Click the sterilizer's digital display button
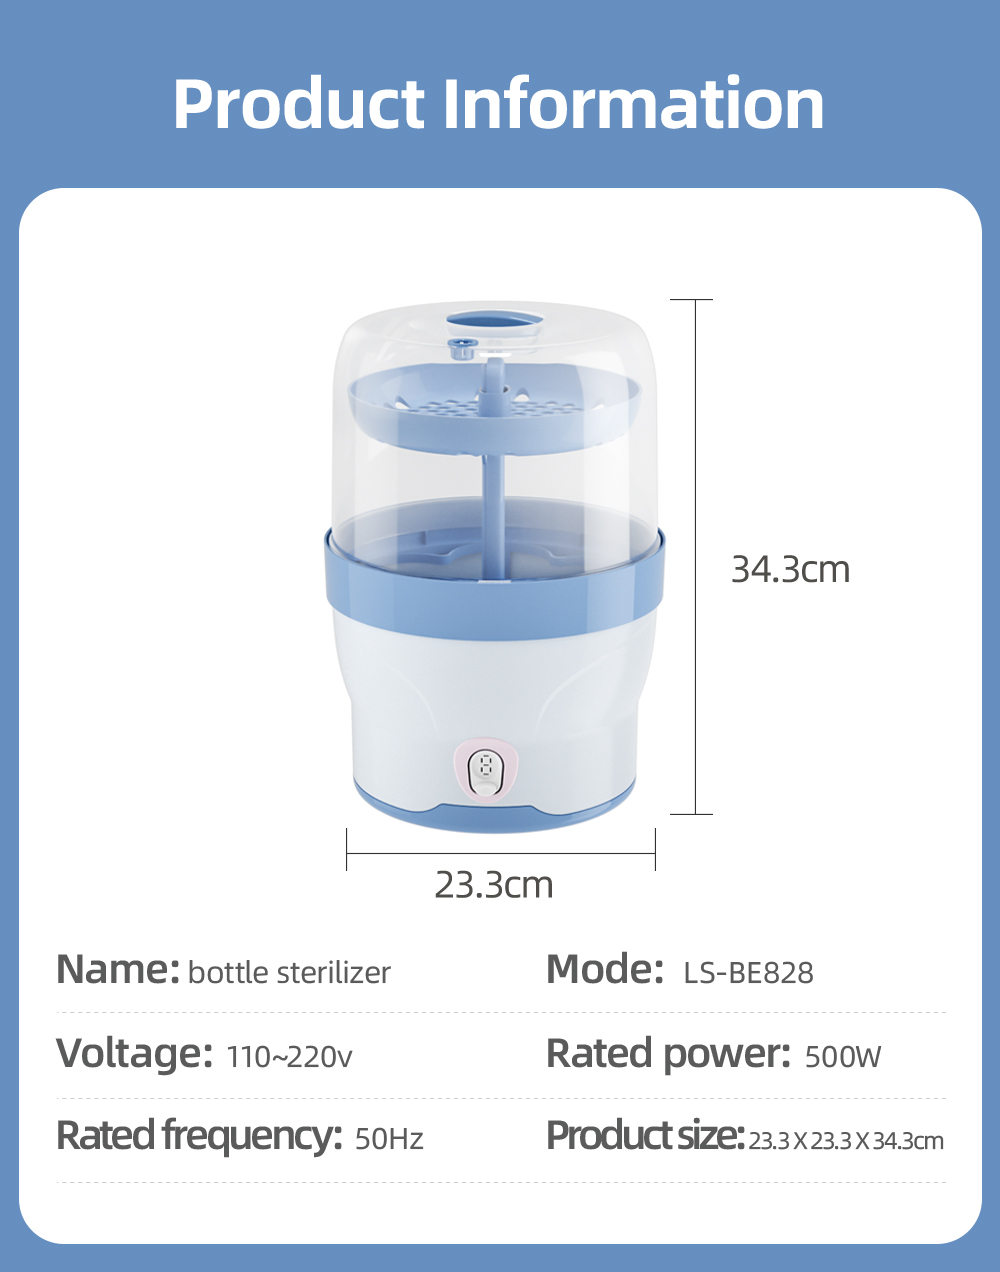The height and width of the screenshot is (1272, 1000). pyautogui.click(x=487, y=771)
